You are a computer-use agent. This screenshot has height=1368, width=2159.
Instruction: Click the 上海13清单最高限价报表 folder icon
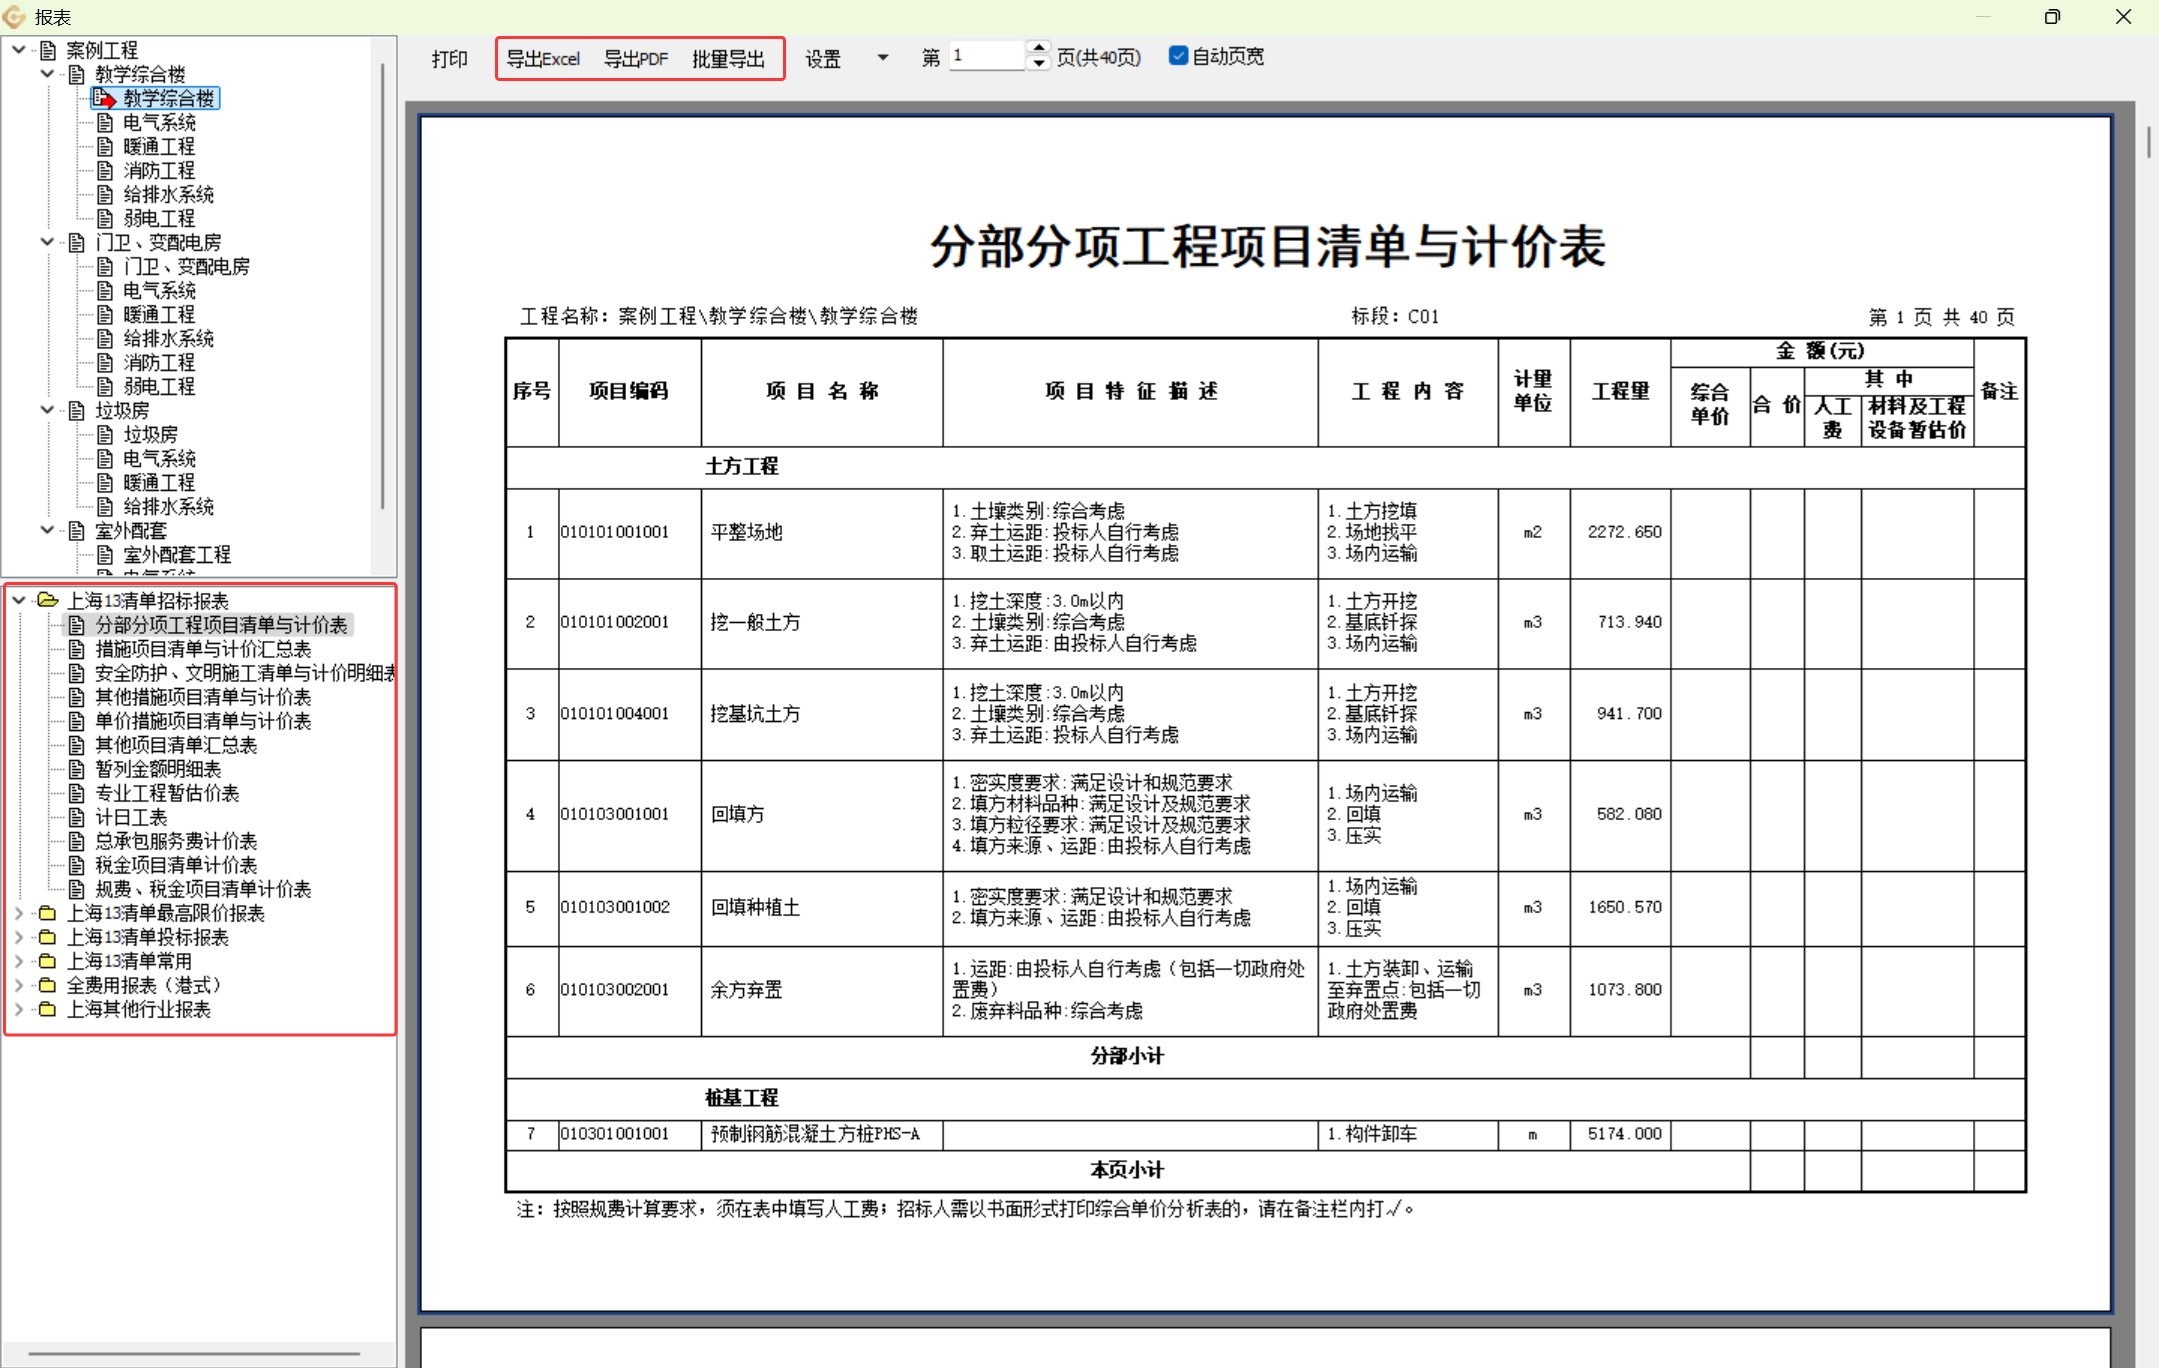click(x=47, y=912)
